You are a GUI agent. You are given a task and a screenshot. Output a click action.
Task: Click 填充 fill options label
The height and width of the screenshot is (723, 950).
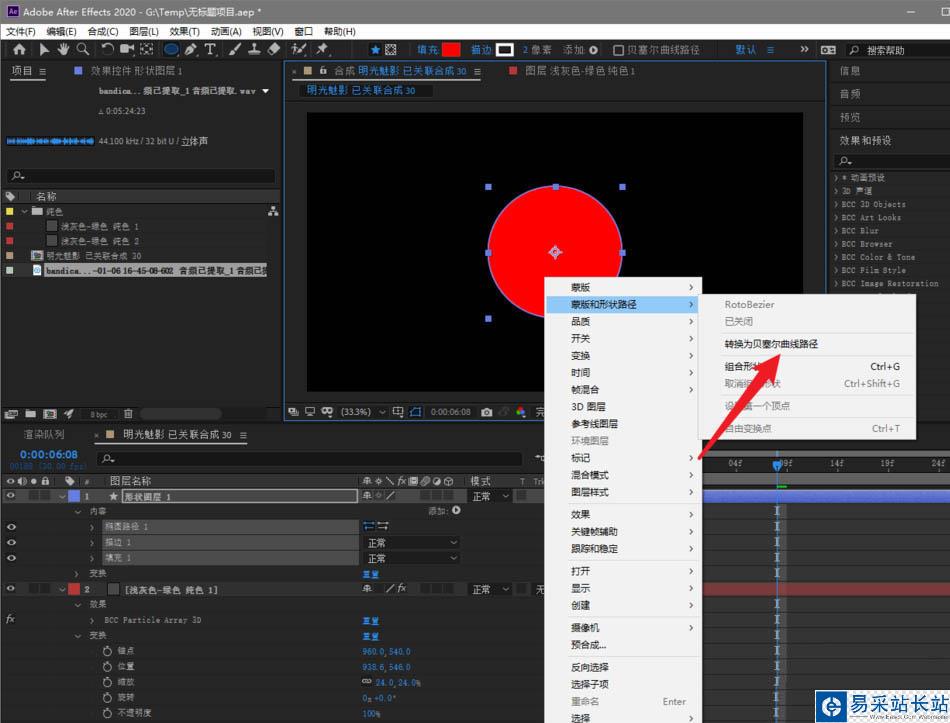tap(428, 50)
